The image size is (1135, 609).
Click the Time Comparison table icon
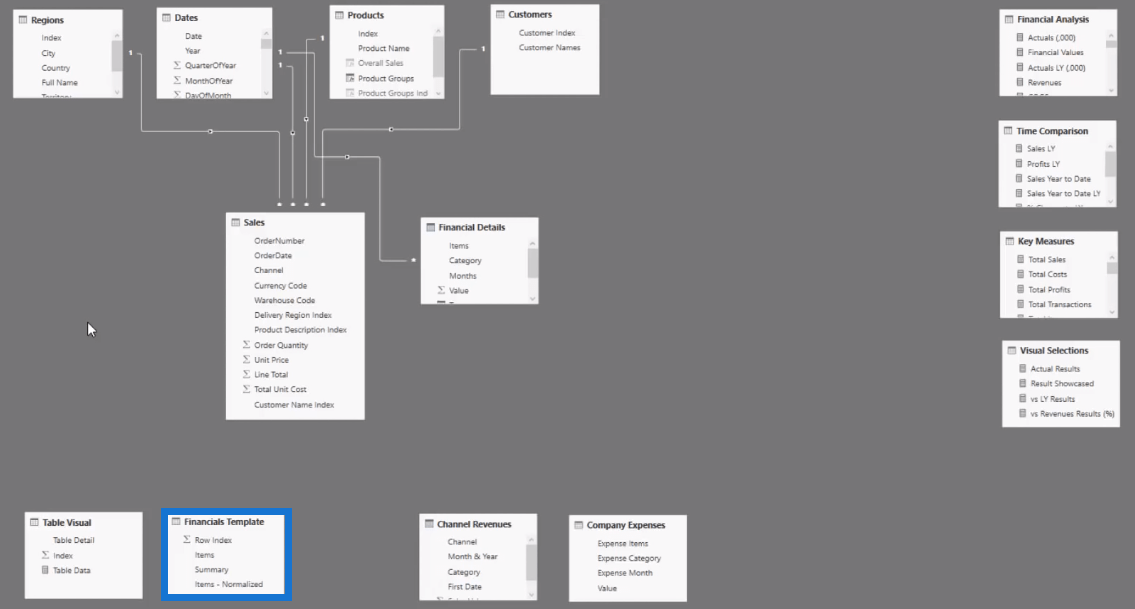(1008, 131)
